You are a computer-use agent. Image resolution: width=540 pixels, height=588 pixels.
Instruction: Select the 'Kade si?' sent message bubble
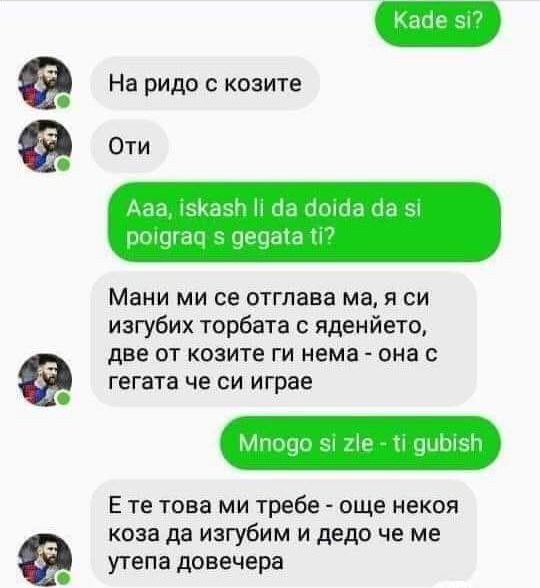[438, 23]
